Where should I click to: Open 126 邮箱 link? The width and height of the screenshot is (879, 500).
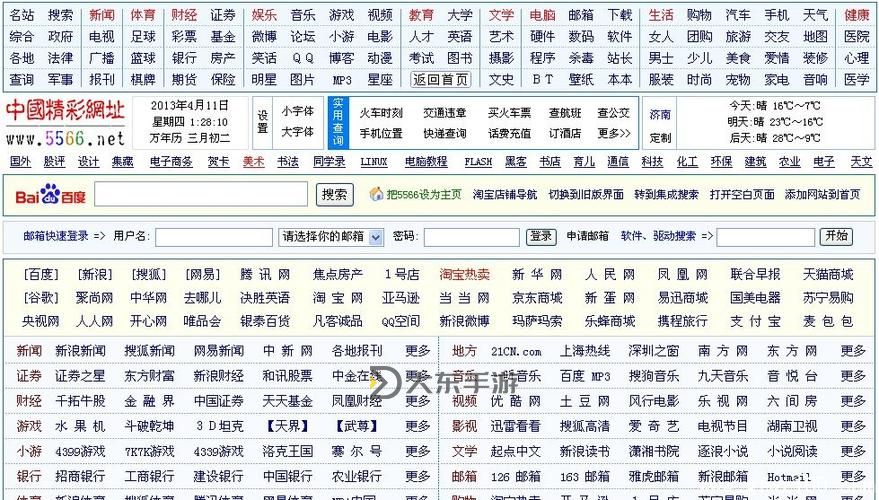point(515,476)
